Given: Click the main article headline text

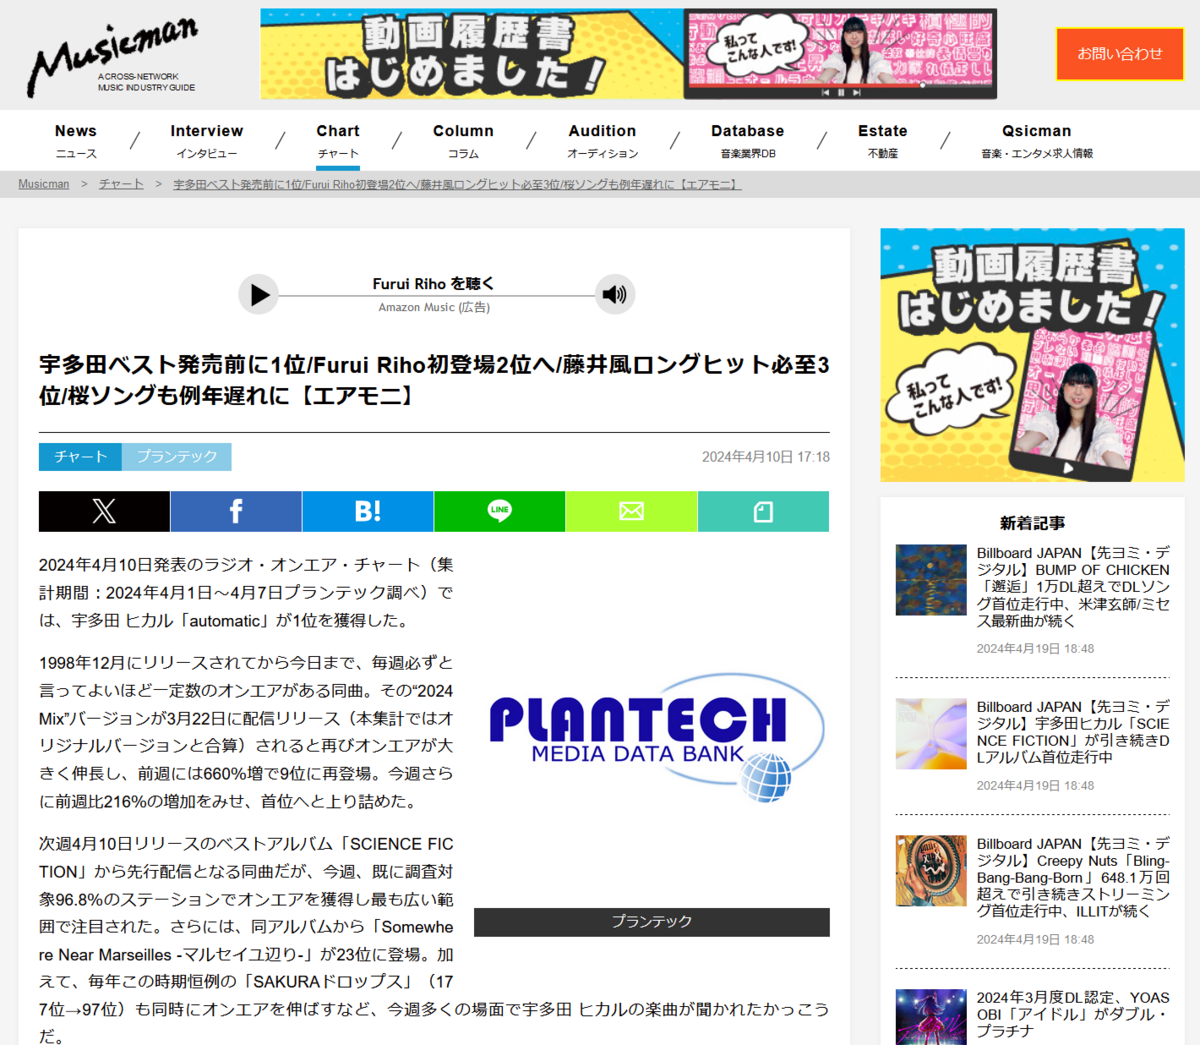Looking at the screenshot, I should [434, 380].
